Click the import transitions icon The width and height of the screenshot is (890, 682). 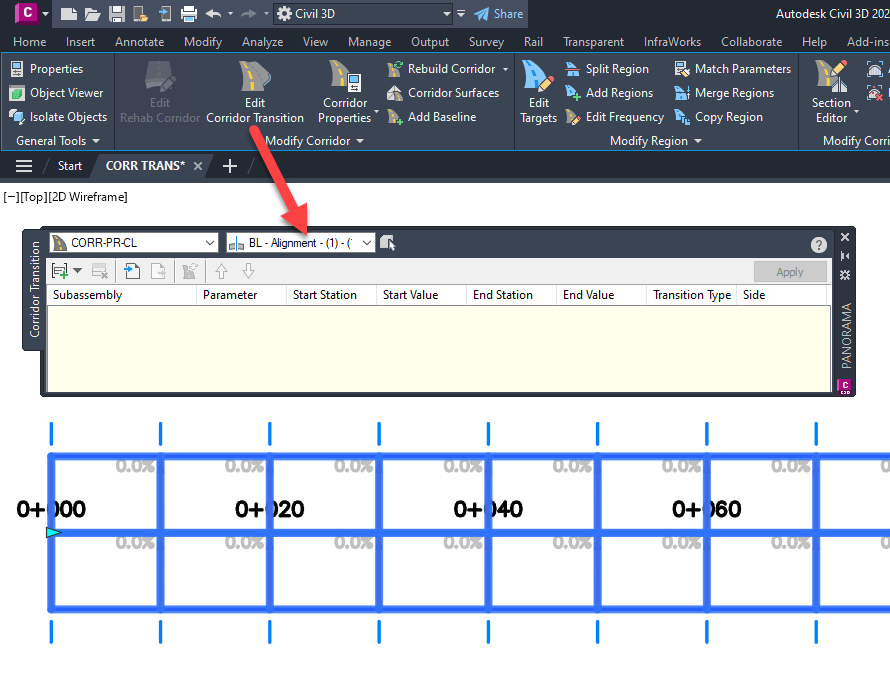132,271
